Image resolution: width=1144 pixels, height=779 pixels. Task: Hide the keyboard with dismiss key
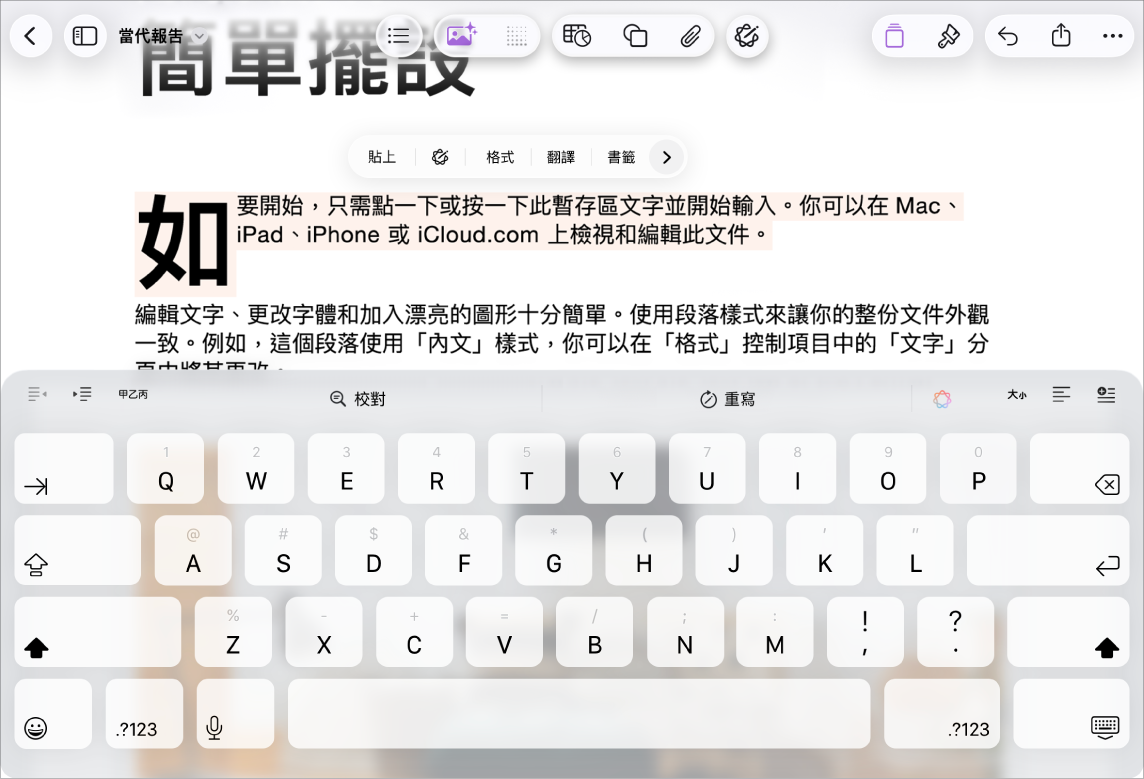[x=1072, y=714]
